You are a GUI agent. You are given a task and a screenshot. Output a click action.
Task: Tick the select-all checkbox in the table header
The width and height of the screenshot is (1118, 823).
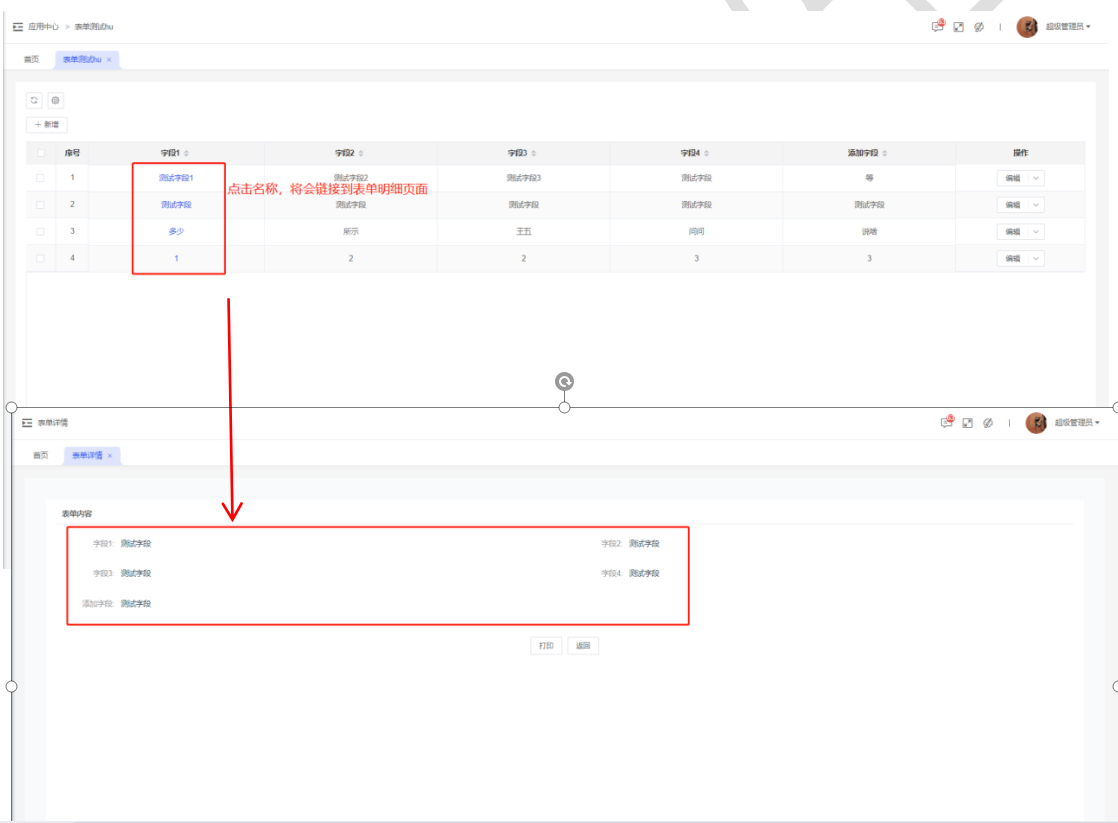[x=41, y=153]
